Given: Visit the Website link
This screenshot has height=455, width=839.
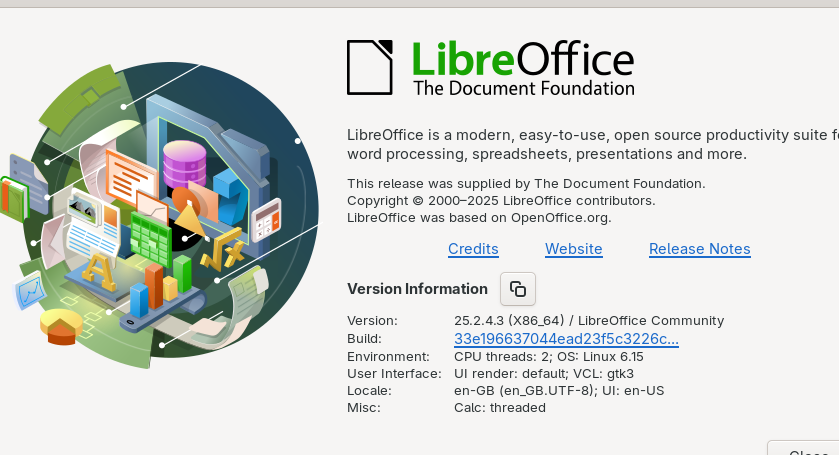Looking at the screenshot, I should [574, 249].
